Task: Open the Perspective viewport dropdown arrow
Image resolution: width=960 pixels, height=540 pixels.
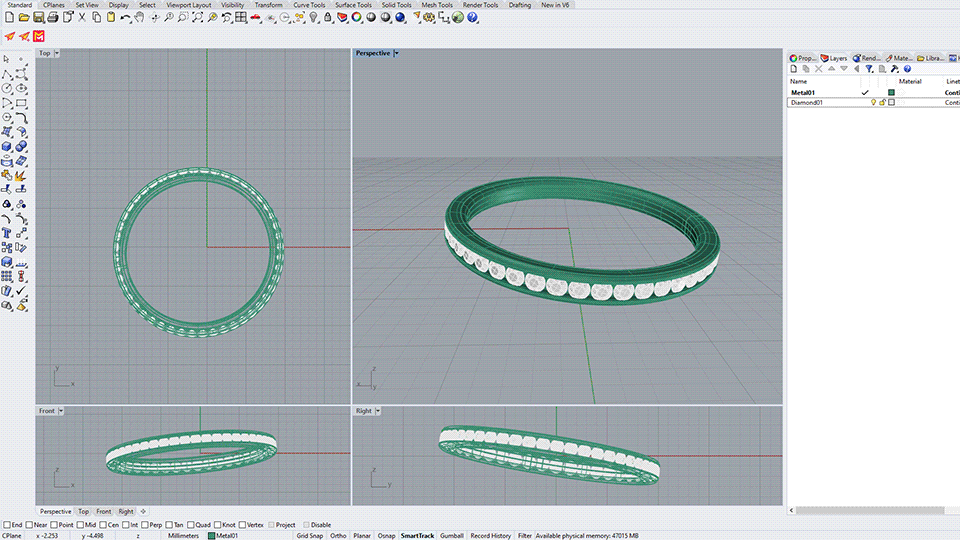Action: coord(396,53)
